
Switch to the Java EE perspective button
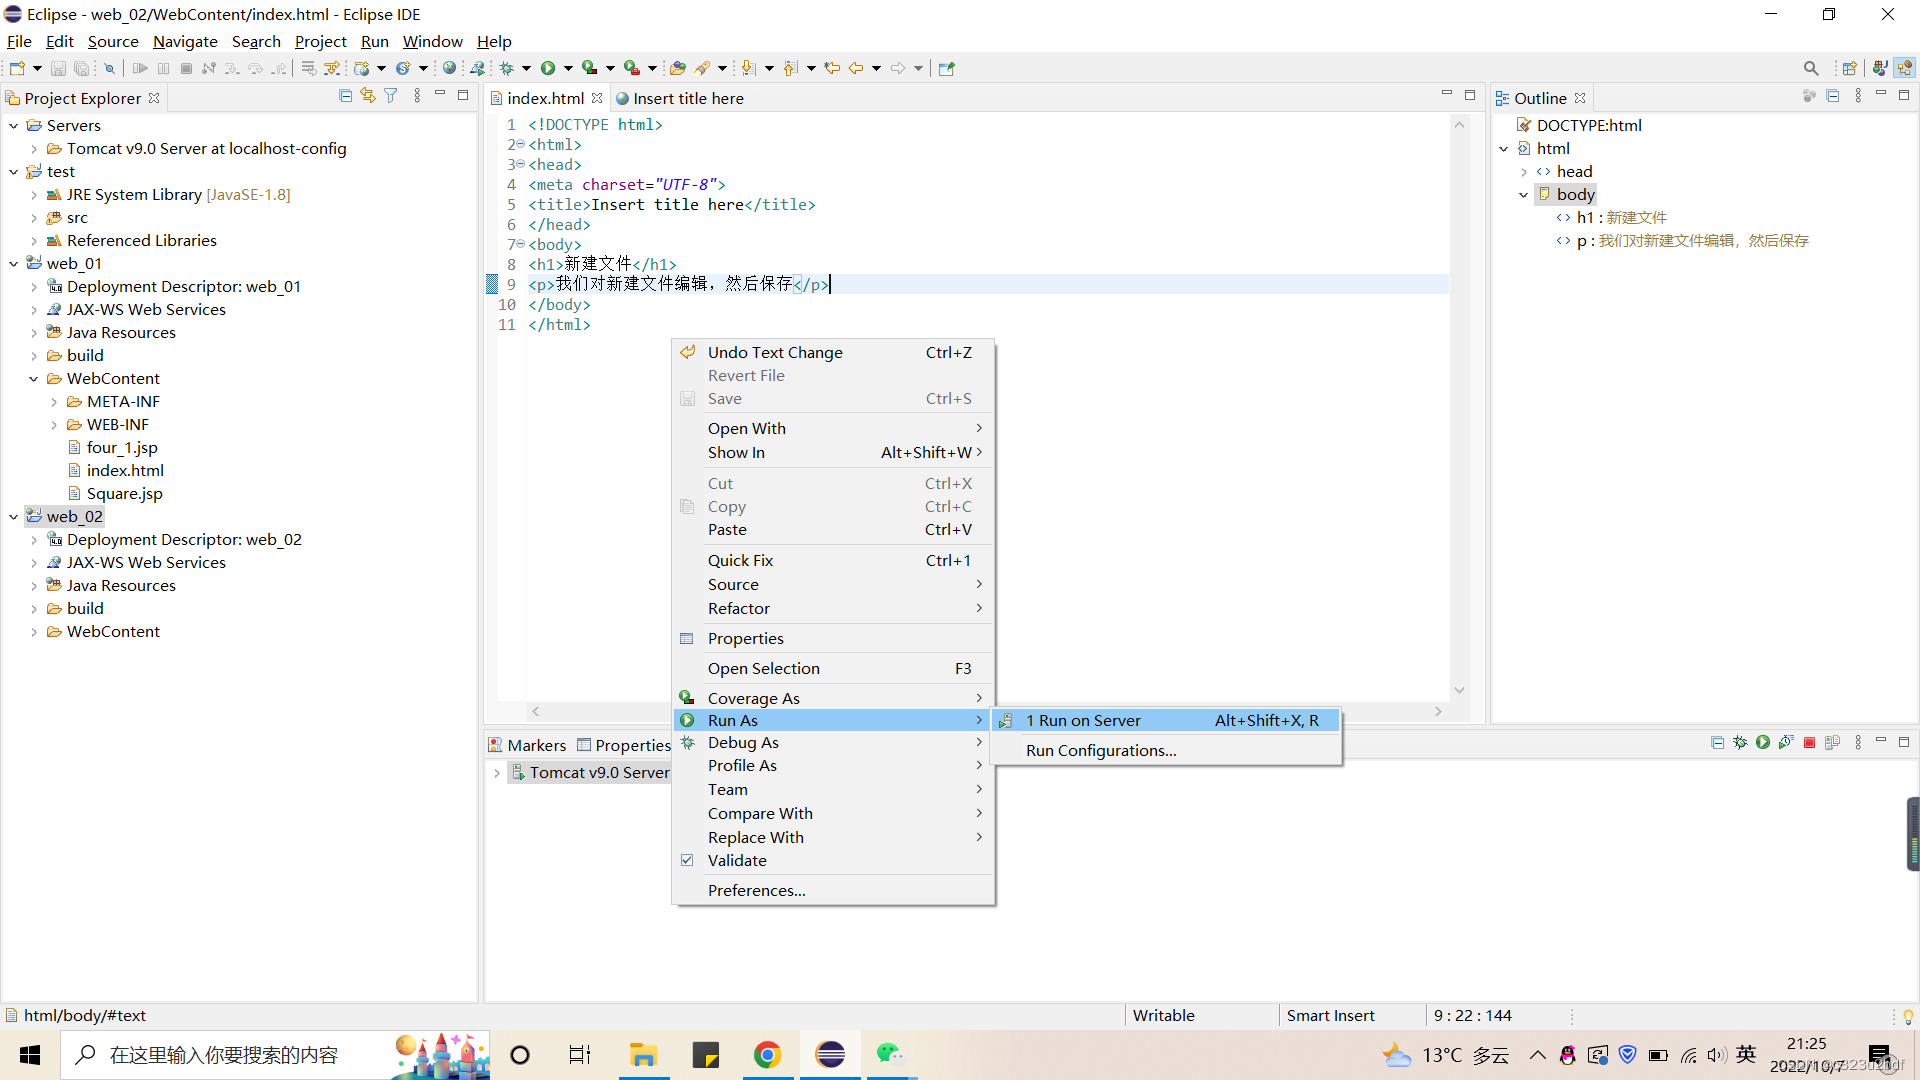(1904, 68)
